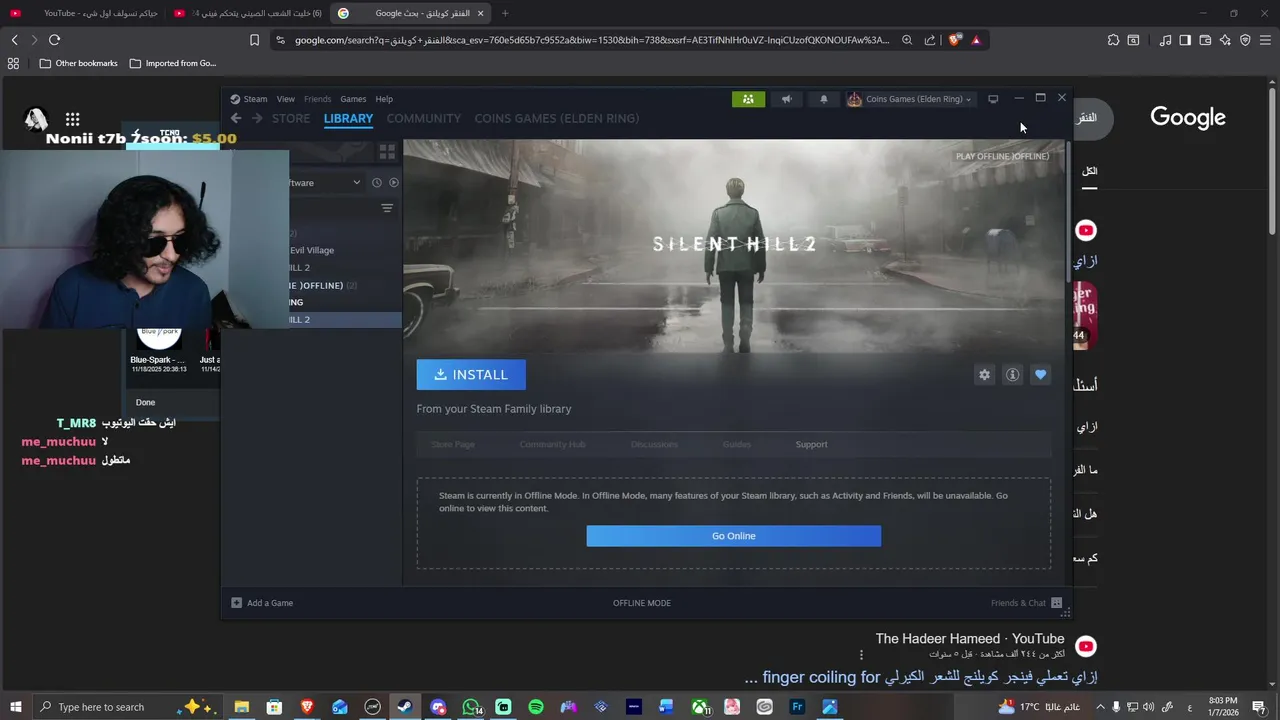Open Brave Rewards triangle icon

click(x=976, y=40)
